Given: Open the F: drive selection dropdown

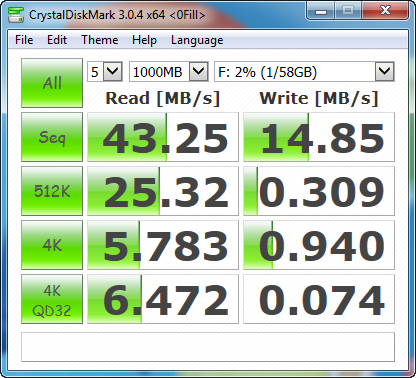Looking at the screenshot, I should click(304, 71).
